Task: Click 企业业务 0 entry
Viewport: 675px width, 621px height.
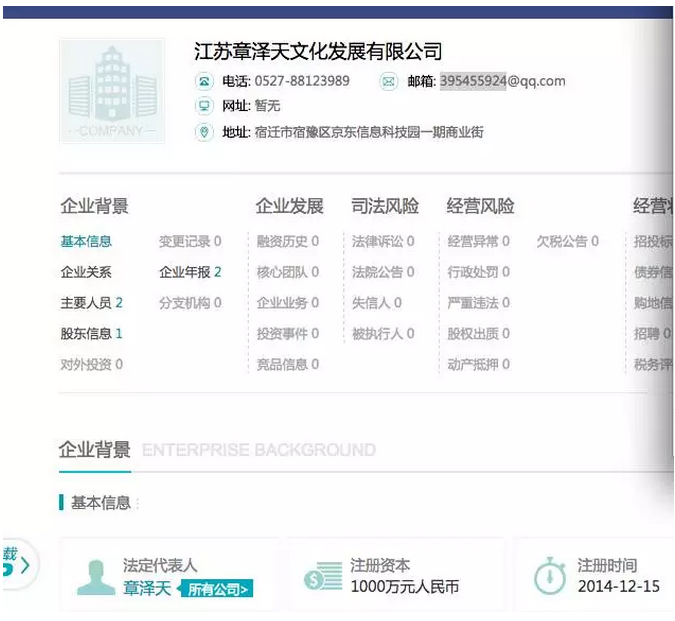Action: (288, 303)
